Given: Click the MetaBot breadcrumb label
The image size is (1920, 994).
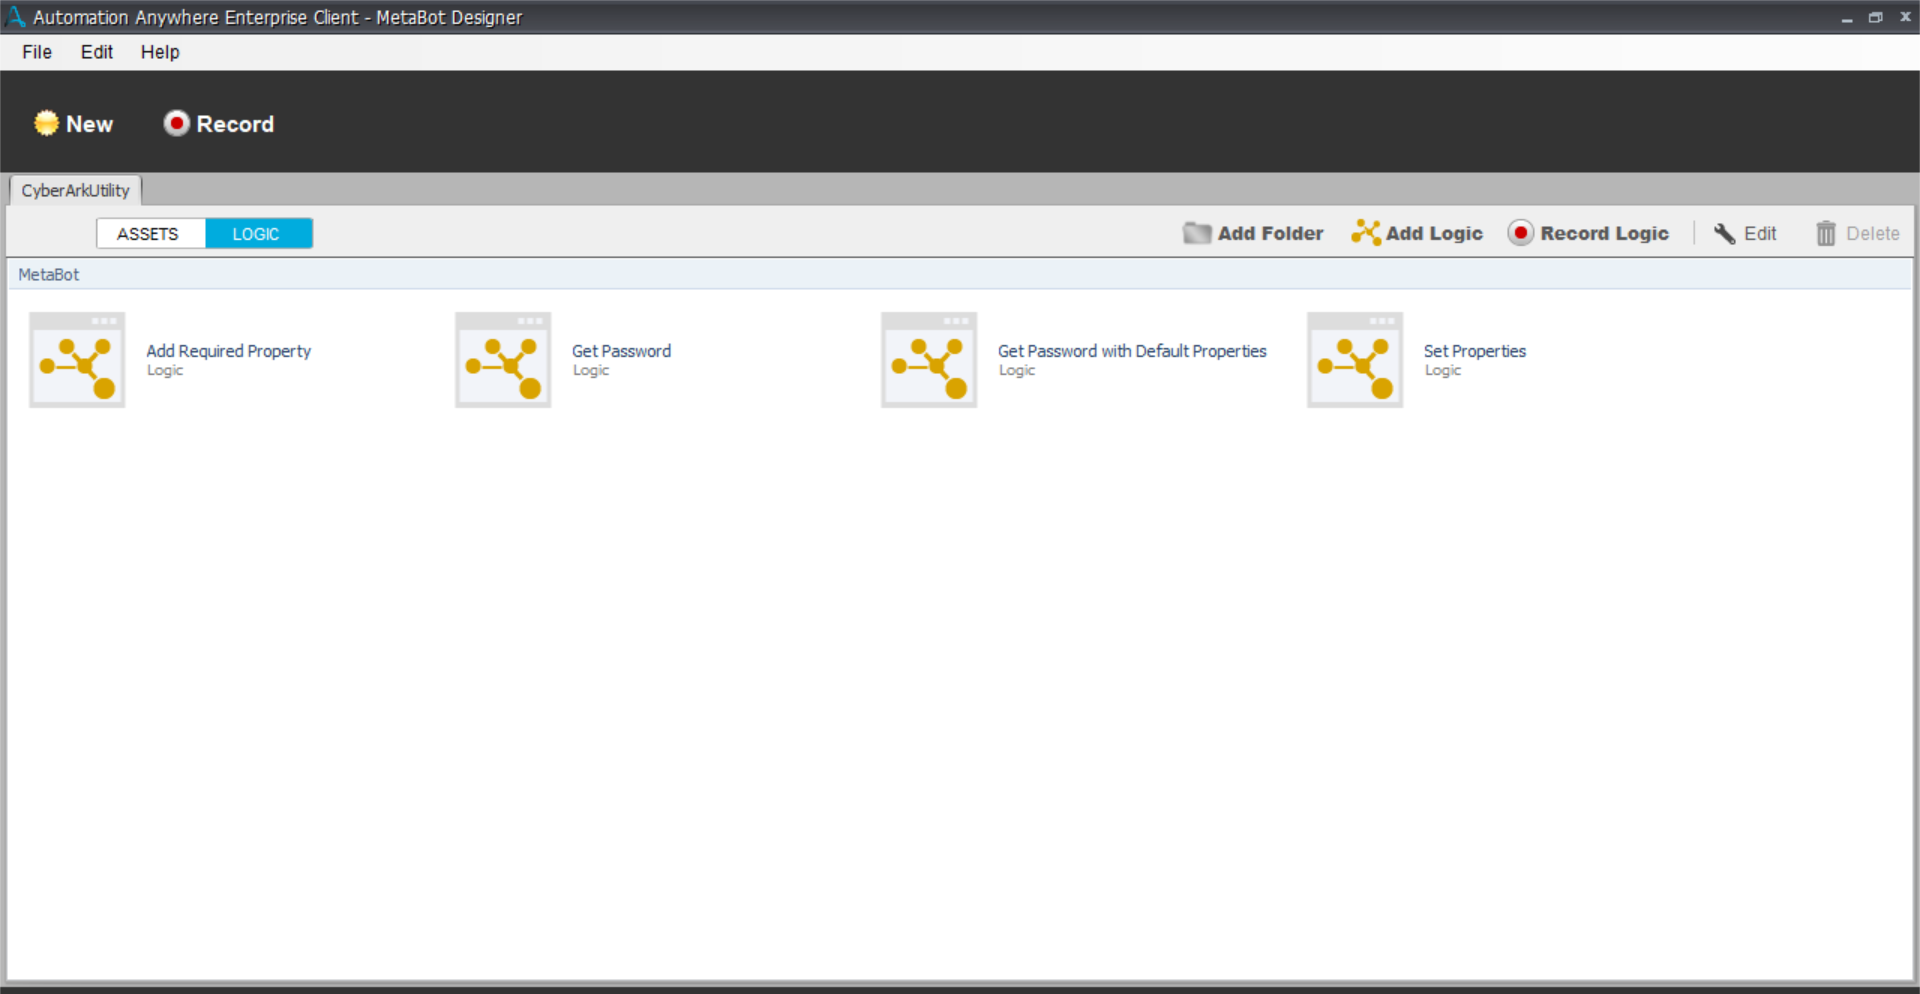Looking at the screenshot, I should coord(49,274).
